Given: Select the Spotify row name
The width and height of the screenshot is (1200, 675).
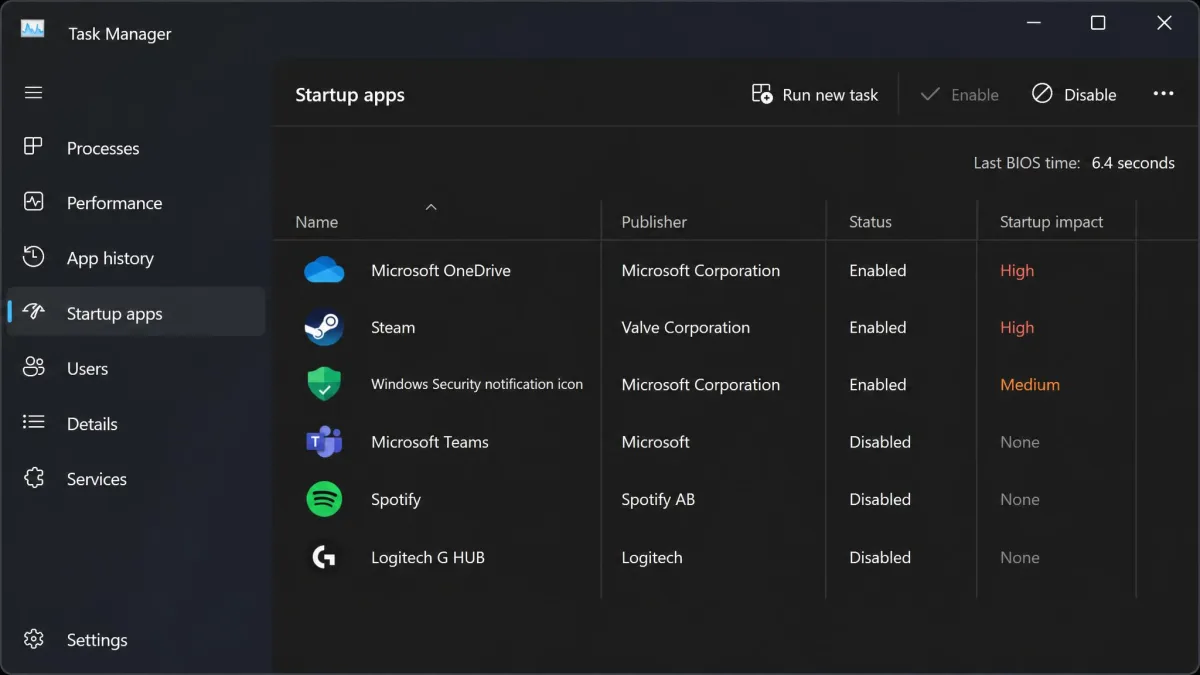Looking at the screenshot, I should [x=396, y=499].
